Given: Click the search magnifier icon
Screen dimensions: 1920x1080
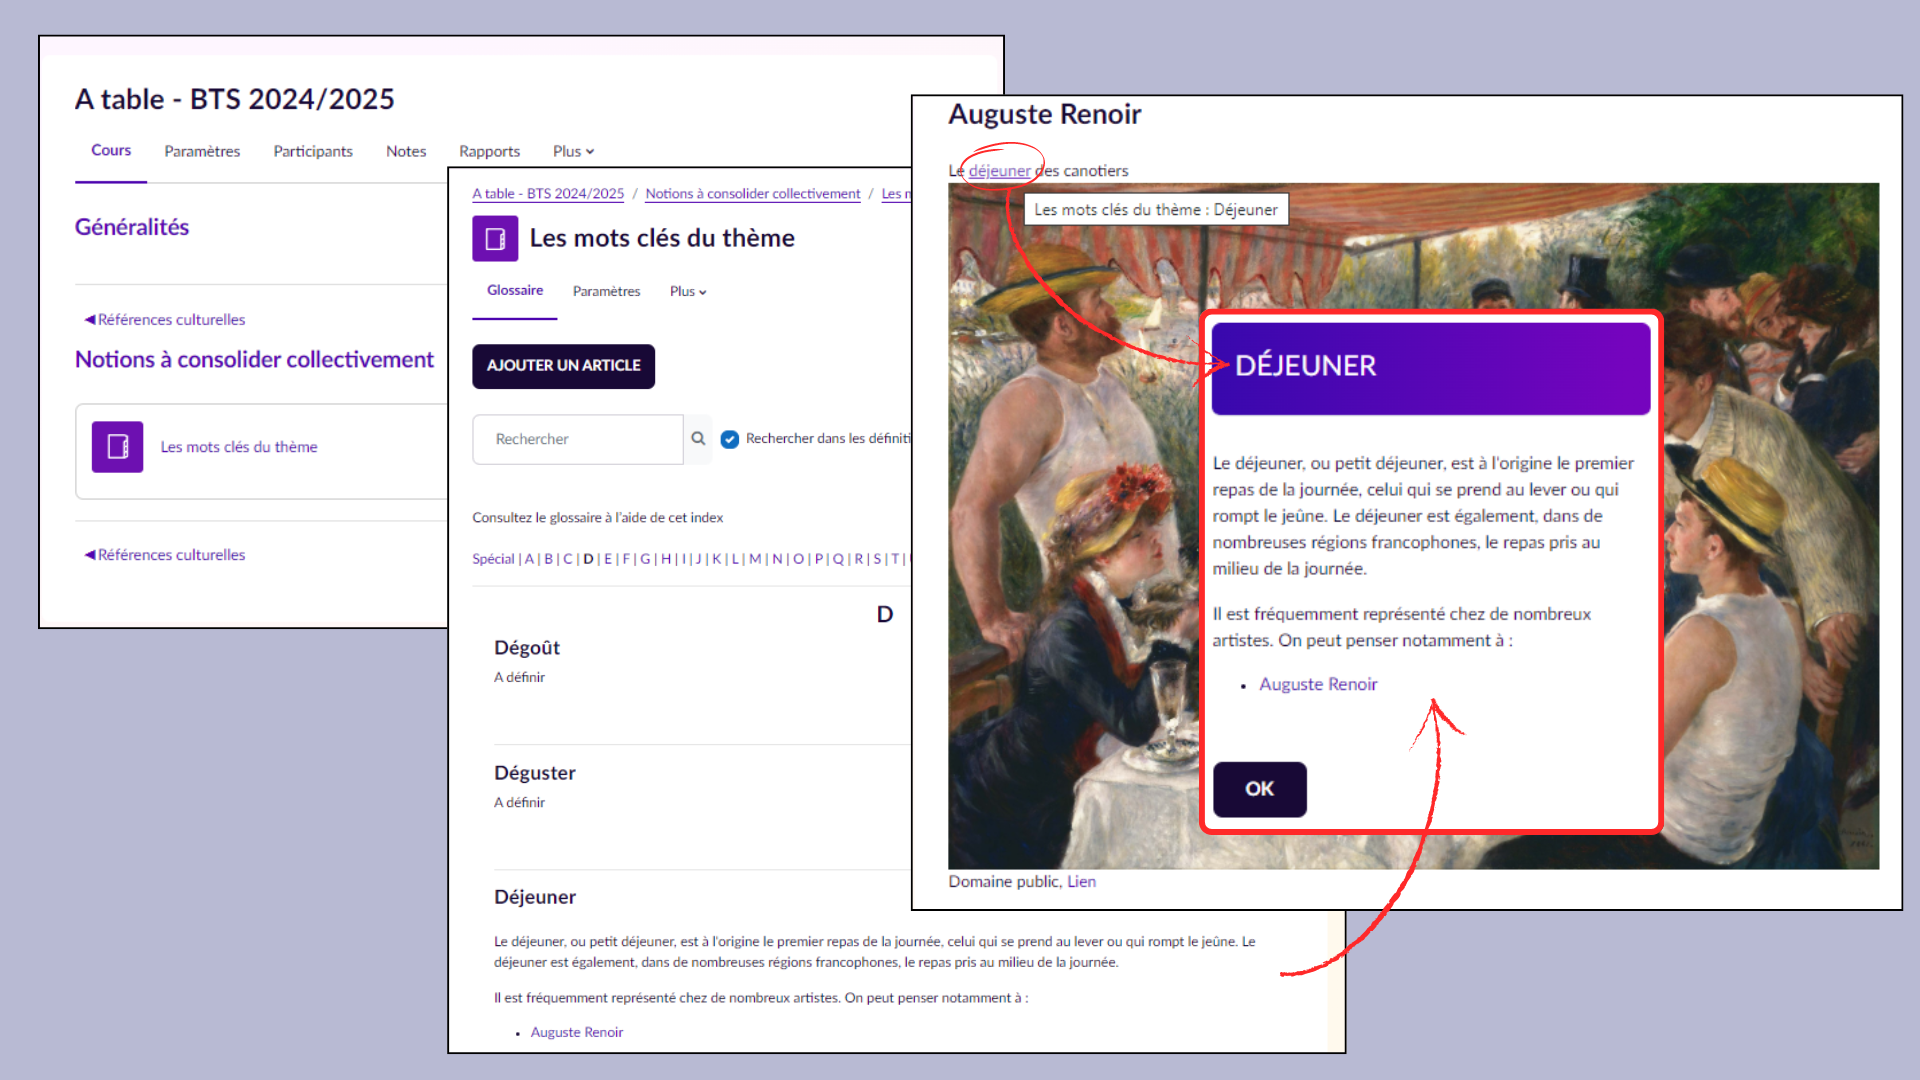Looking at the screenshot, I should tap(698, 439).
